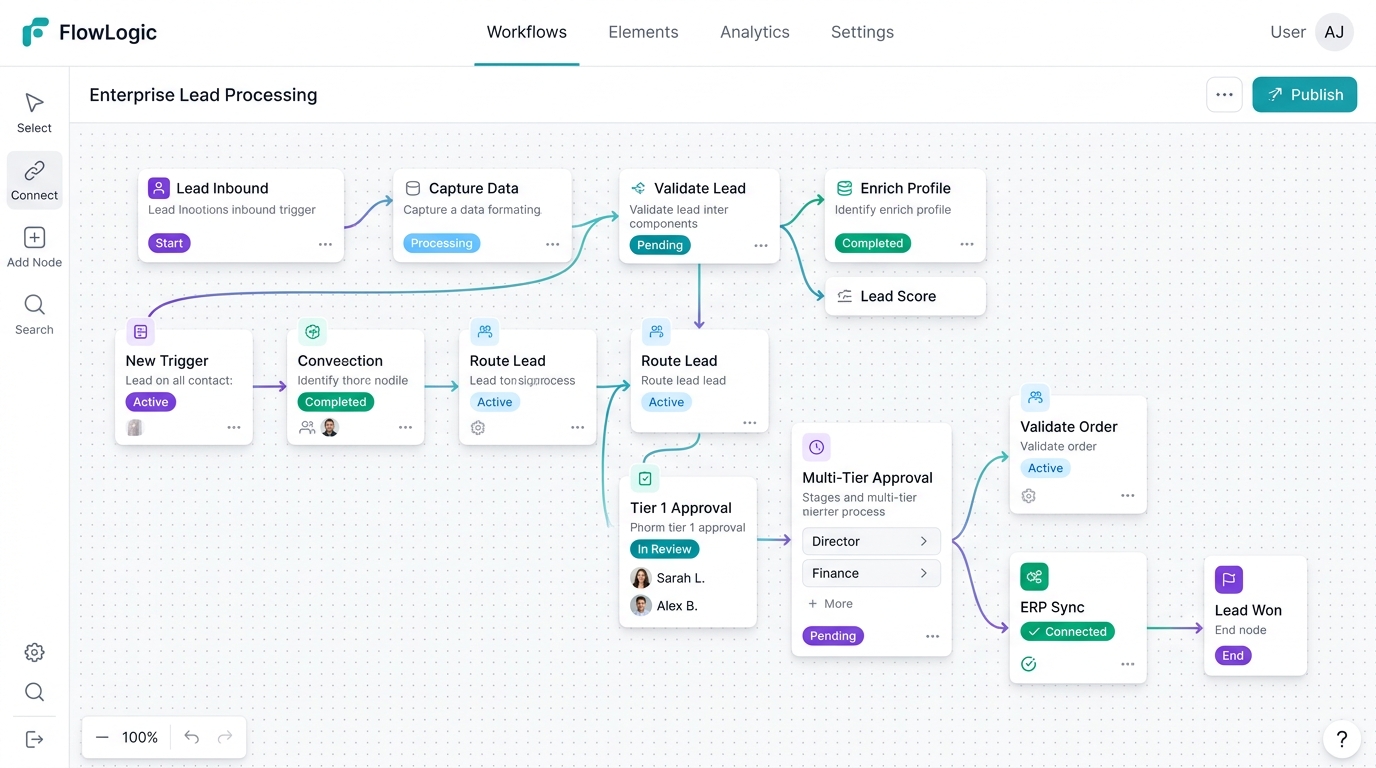Click the people icon above Validate Order
Image resolution: width=1376 pixels, height=768 pixels.
1035,397
